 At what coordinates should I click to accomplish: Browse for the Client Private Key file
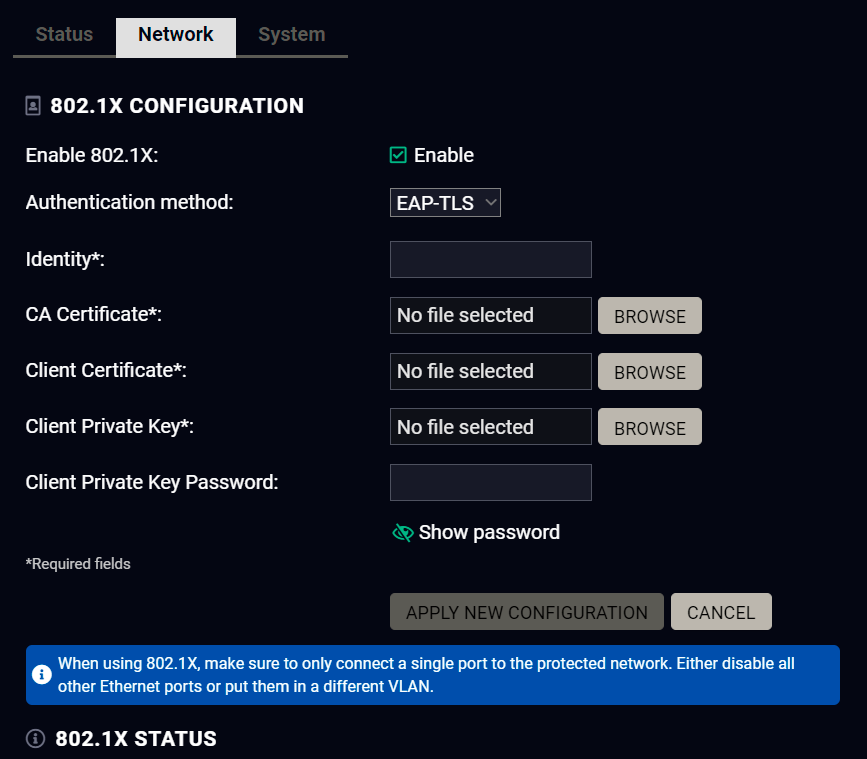(x=649, y=428)
